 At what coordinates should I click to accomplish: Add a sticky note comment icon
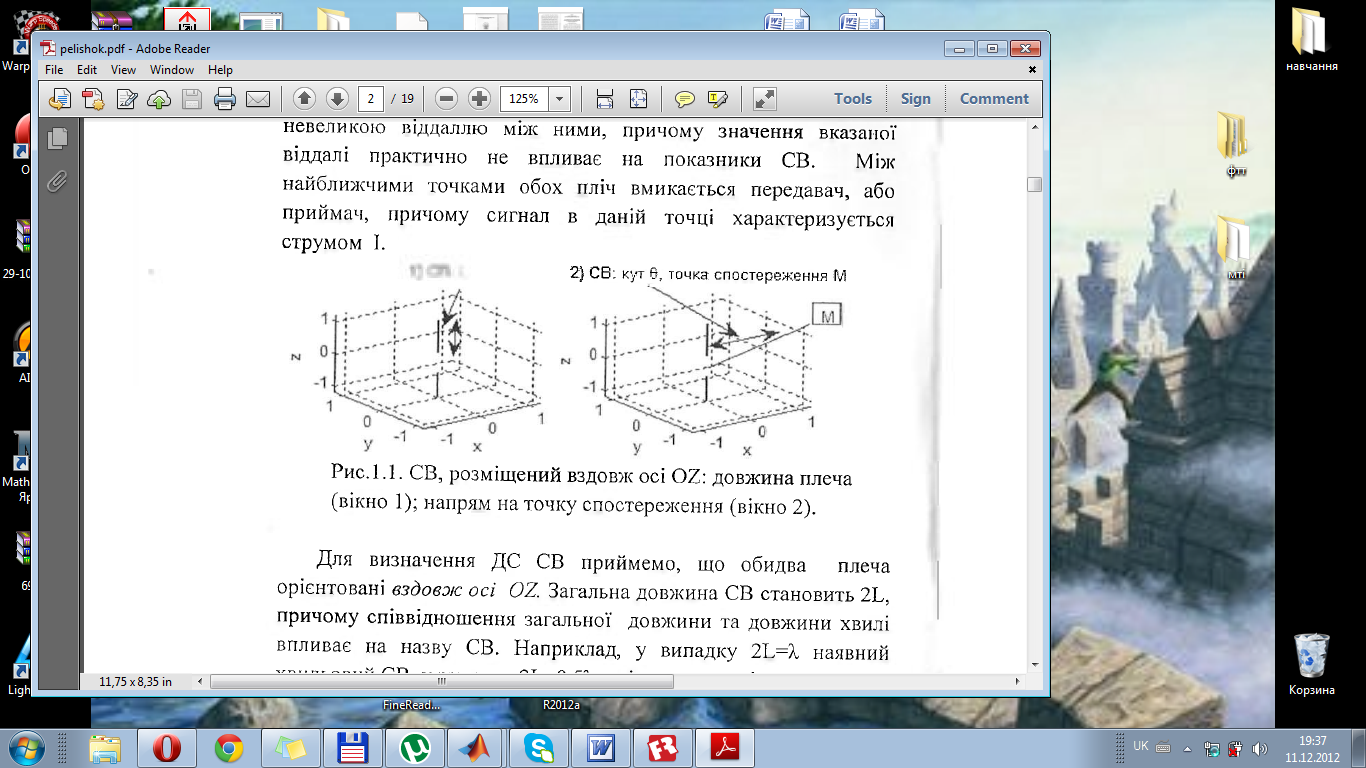pos(685,99)
